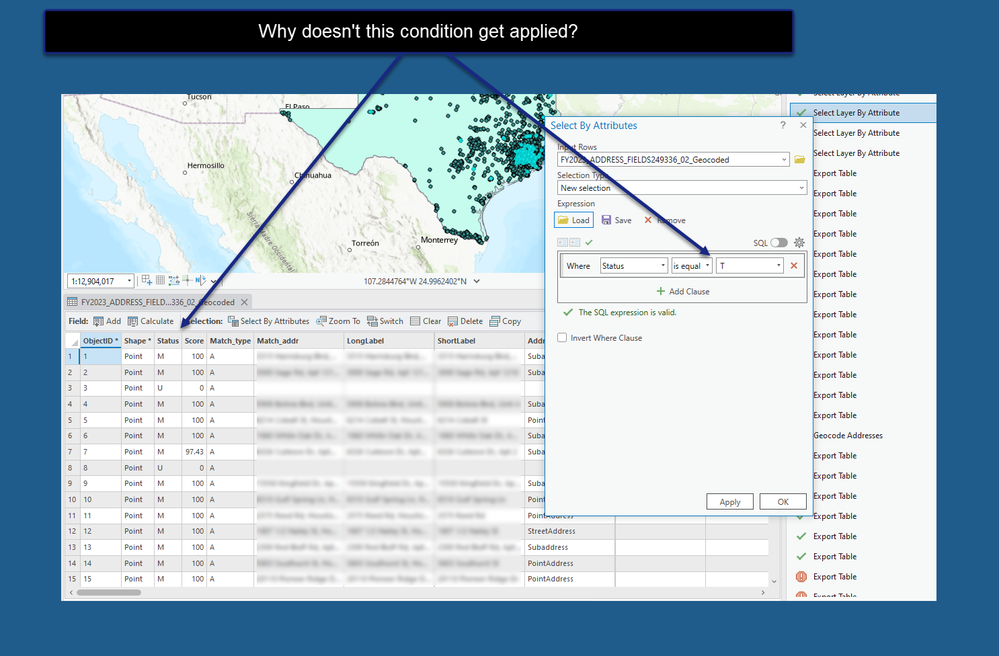Click Switch selection in table toolbar
Image resolution: width=999 pixels, height=656 pixels.
[385, 321]
